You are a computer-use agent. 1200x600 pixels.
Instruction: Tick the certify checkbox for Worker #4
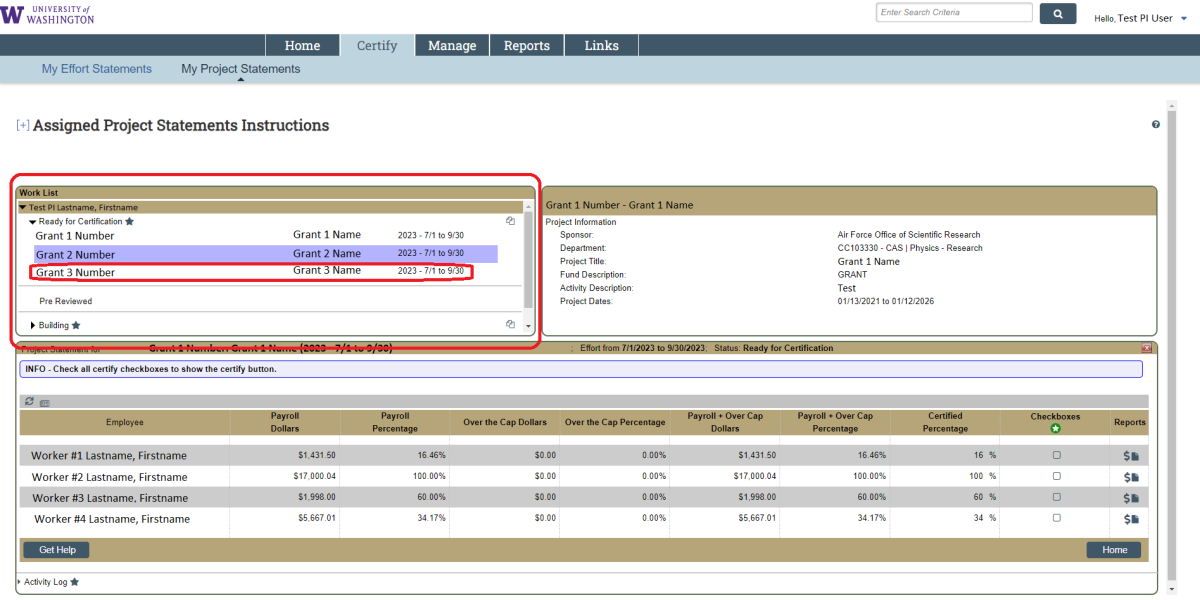click(1056, 518)
